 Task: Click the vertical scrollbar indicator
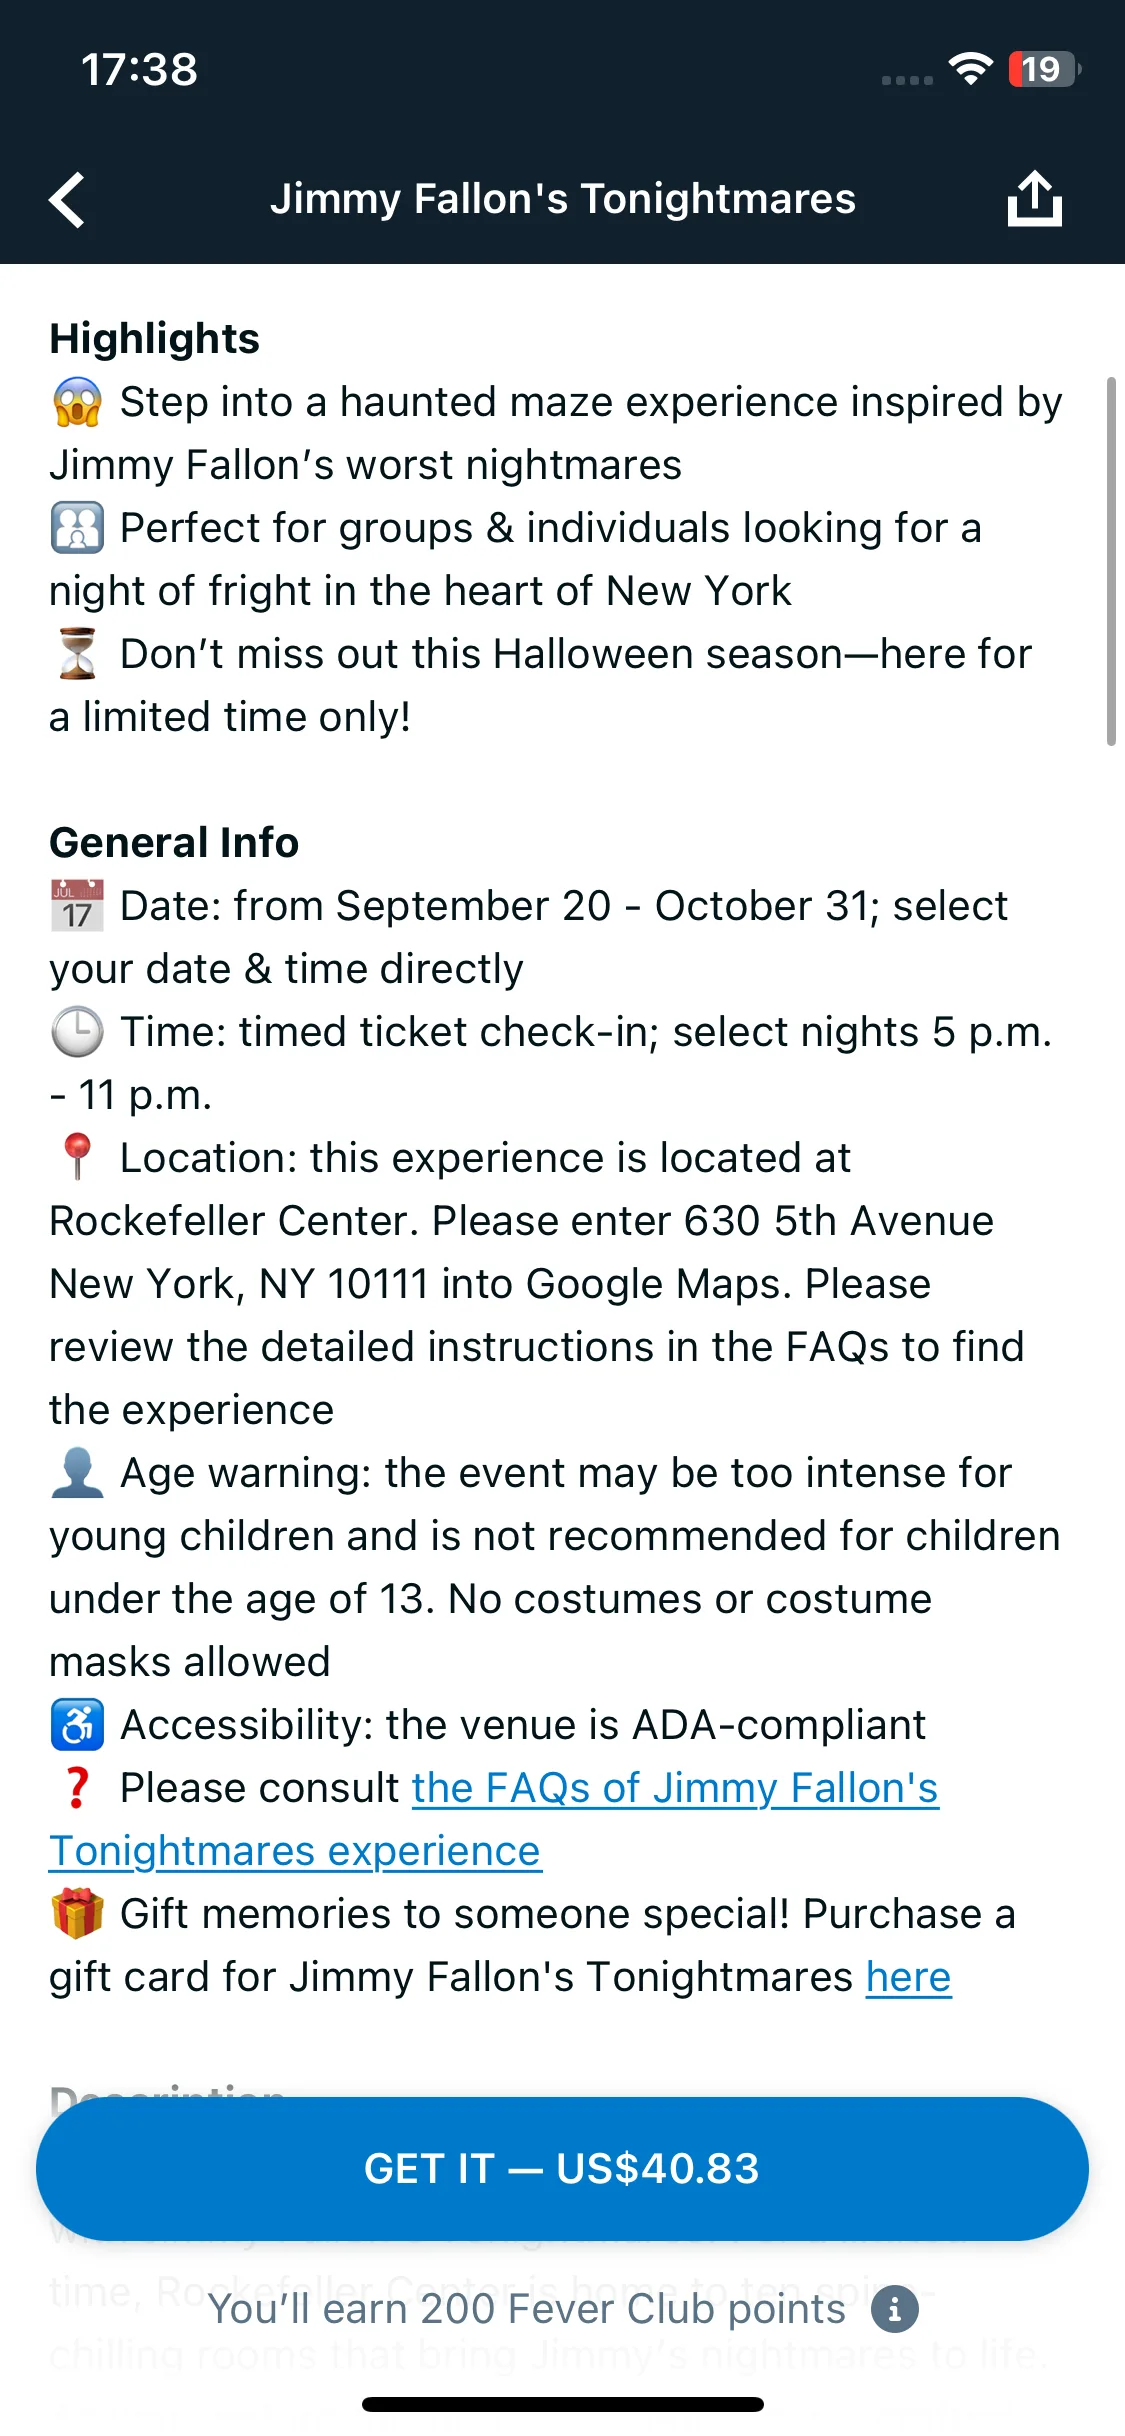click(1111, 561)
